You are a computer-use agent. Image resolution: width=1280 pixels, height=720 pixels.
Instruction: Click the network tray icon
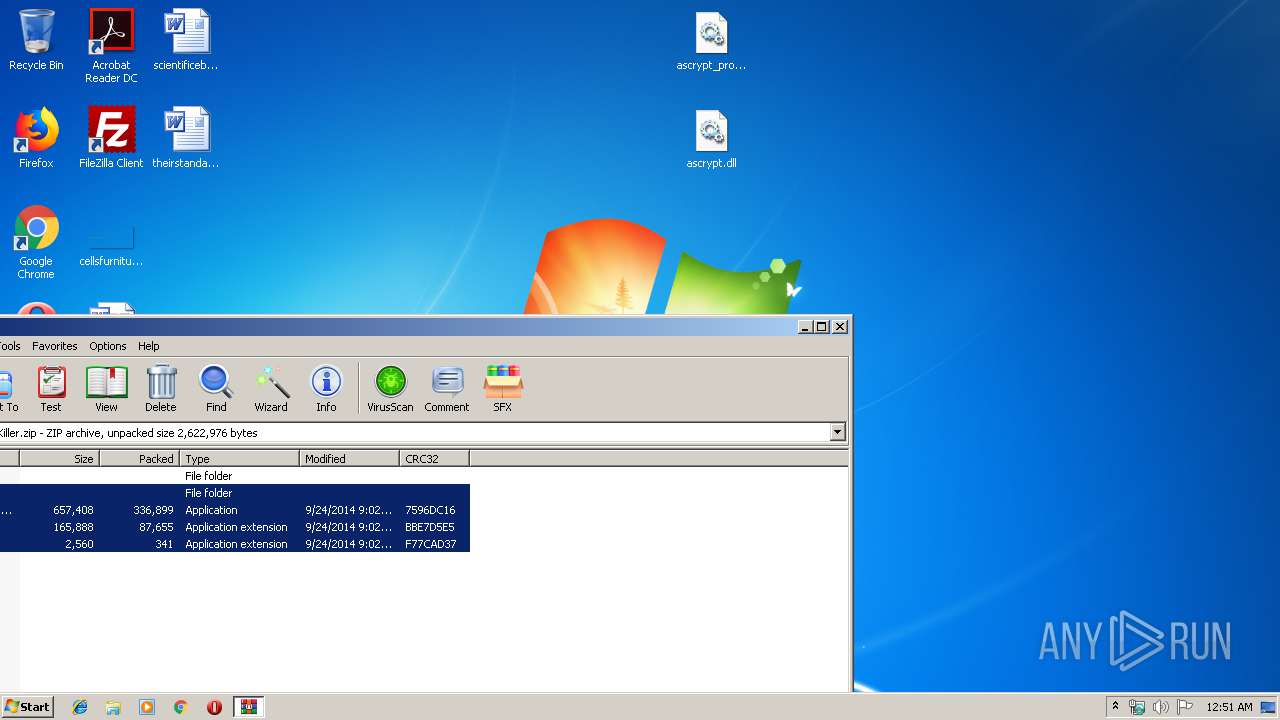pyautogui.click(x=1137, y=707)
